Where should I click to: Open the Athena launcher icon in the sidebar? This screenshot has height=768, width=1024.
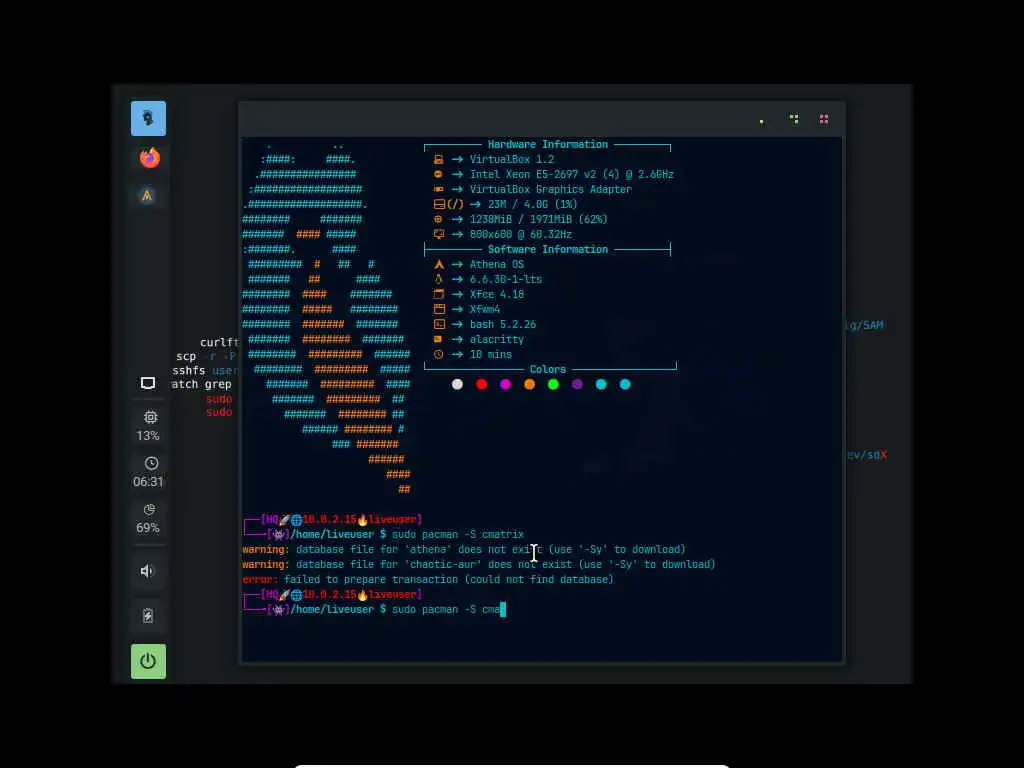[148, 118]
